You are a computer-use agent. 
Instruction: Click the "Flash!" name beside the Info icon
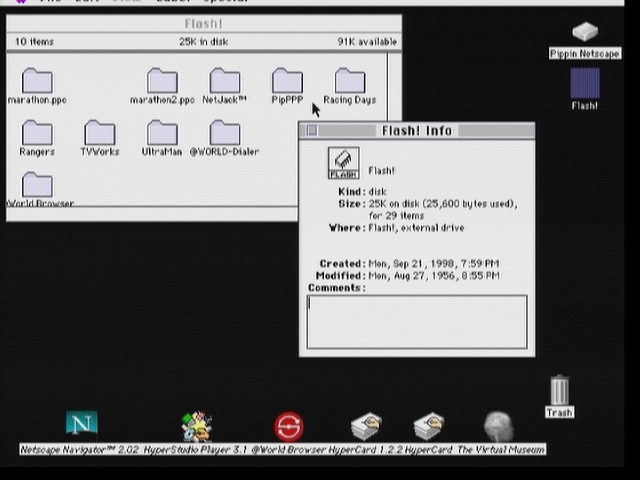coord(381,171)
